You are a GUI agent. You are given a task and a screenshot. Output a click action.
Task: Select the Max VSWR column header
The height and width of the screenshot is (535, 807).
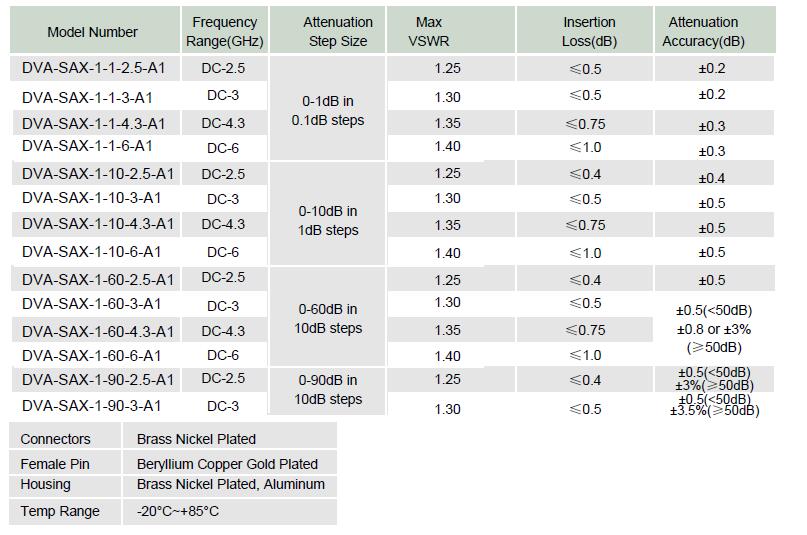[x=429, y=32]
